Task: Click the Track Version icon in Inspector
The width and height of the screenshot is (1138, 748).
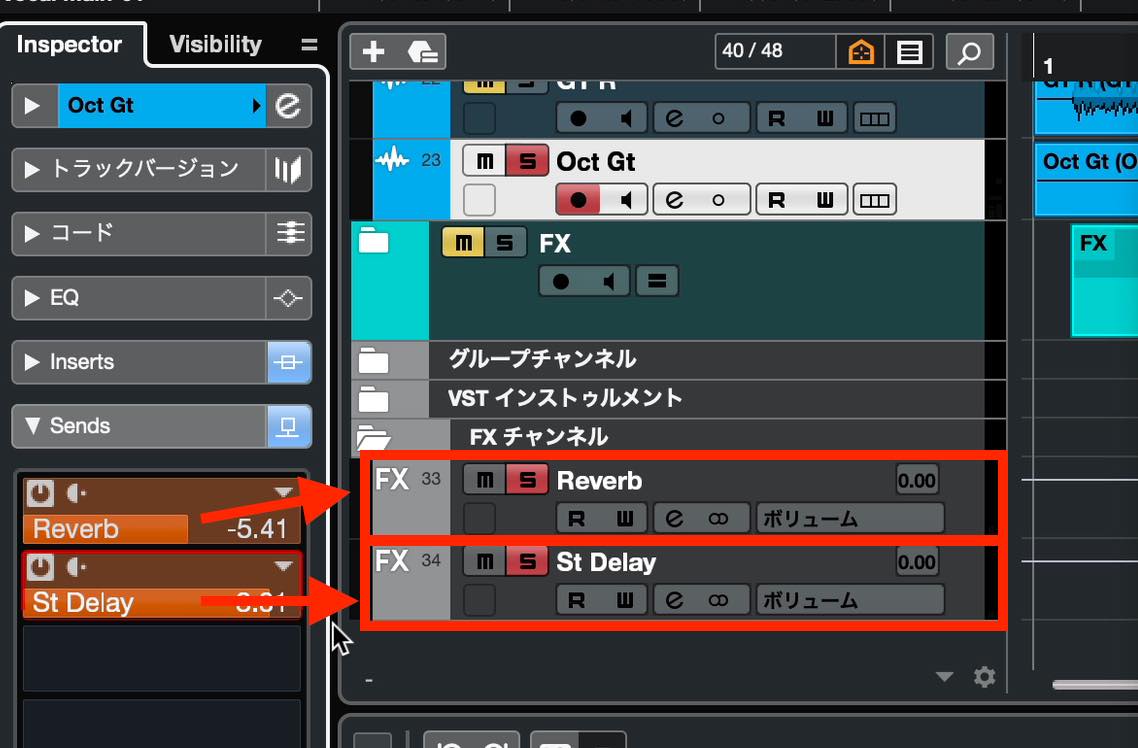Action: [x=288, y=170]
